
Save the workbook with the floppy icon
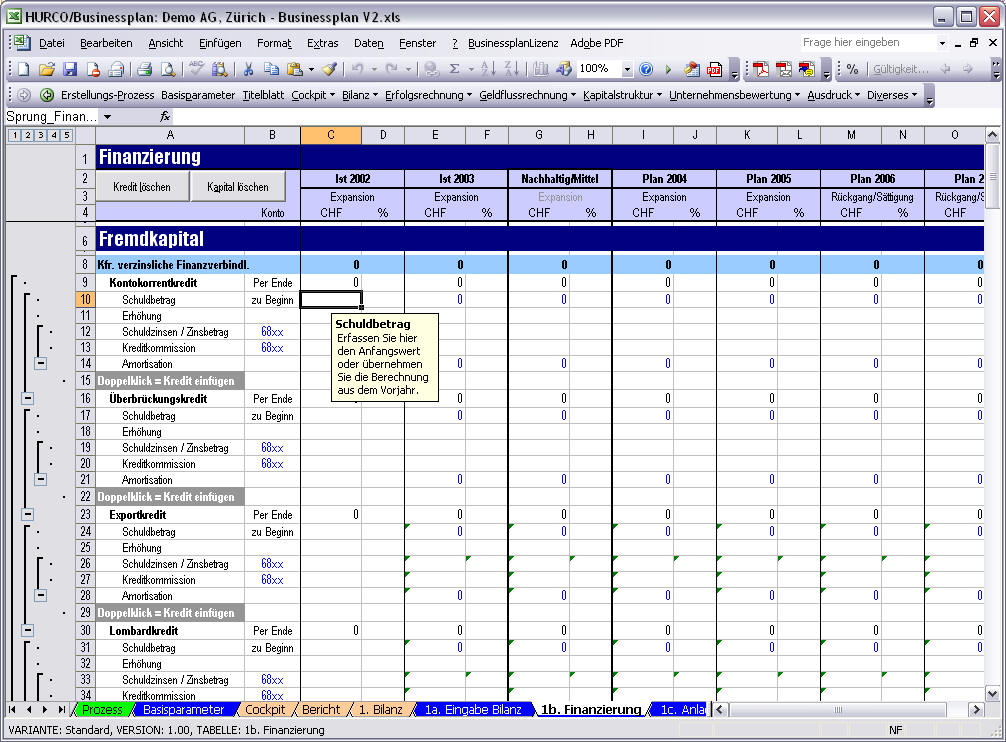click(70, 69)
